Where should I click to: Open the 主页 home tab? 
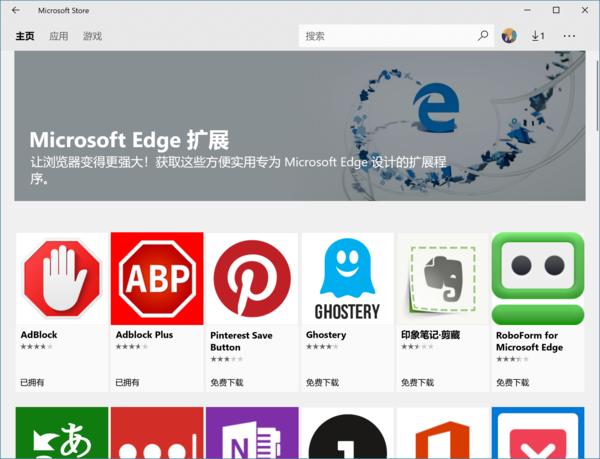25,36
